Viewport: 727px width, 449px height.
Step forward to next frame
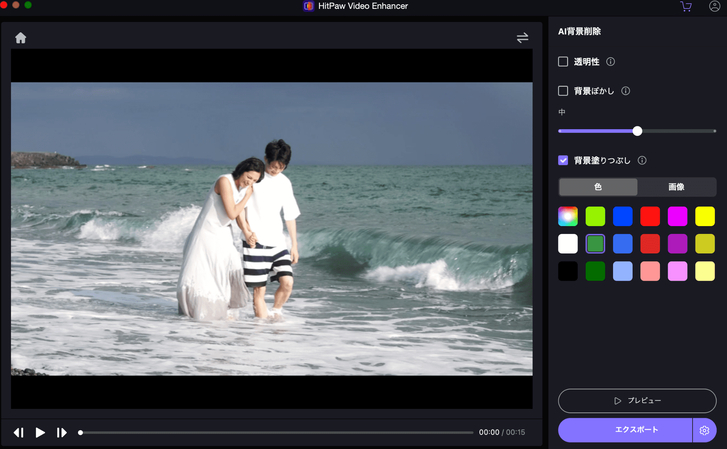click(x=62, y=432)
